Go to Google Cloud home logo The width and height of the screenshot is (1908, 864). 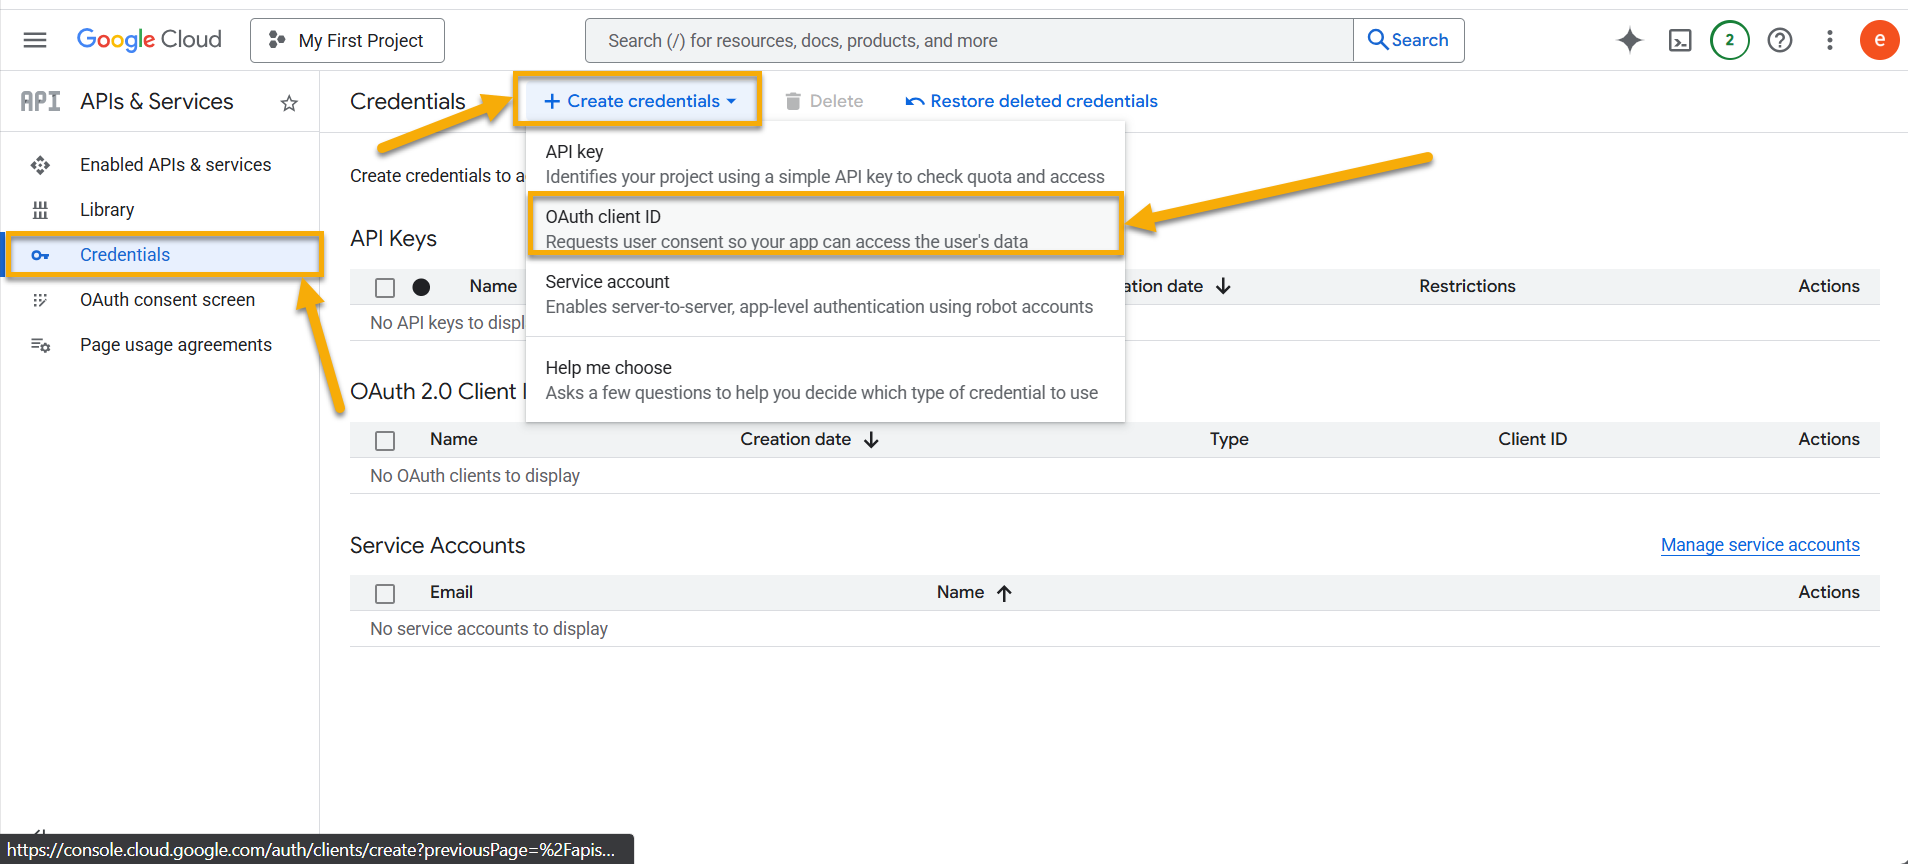(x=149, y=40)
